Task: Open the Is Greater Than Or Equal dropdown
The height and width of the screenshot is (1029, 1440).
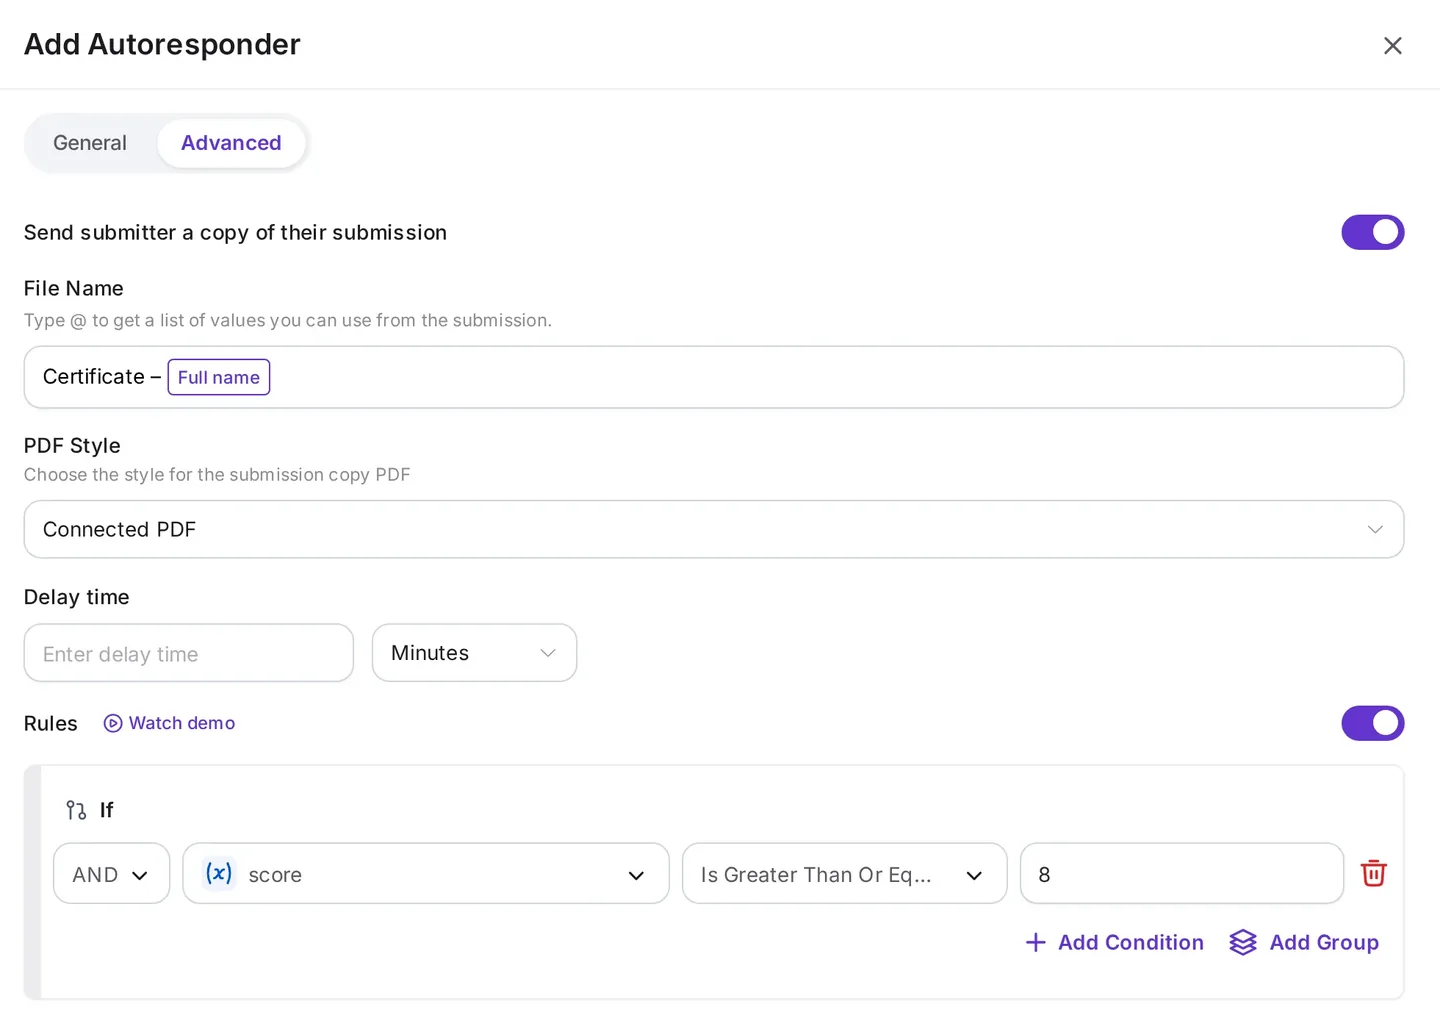Action: pos(844,874)
